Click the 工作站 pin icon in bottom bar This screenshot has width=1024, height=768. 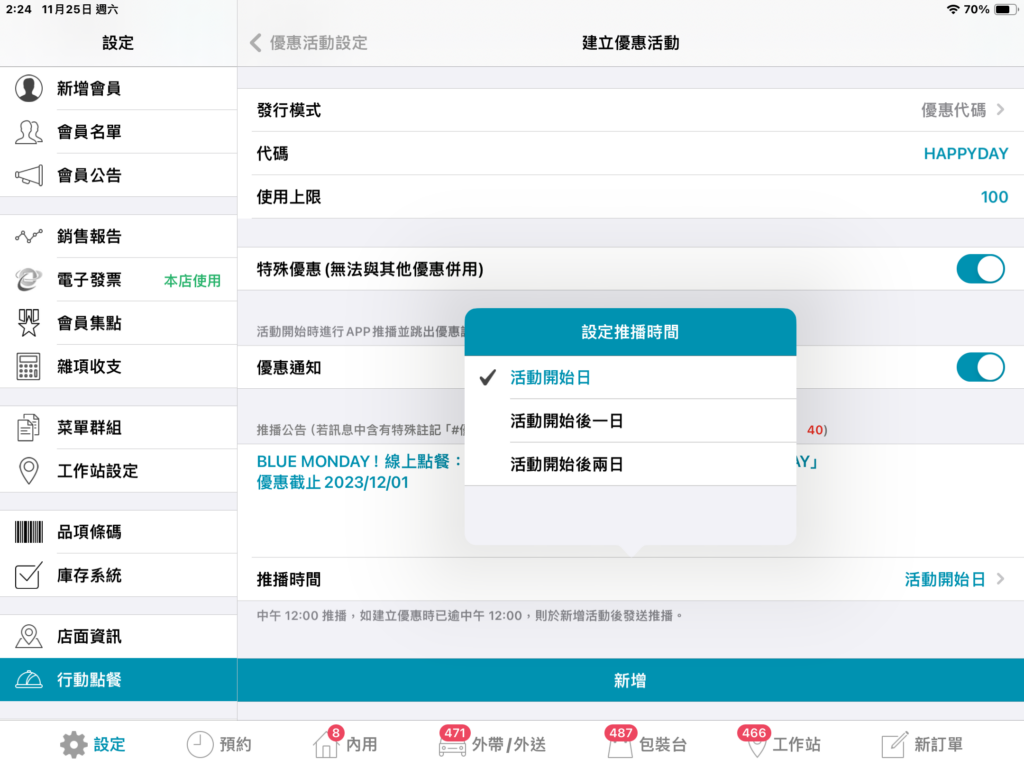756,745
